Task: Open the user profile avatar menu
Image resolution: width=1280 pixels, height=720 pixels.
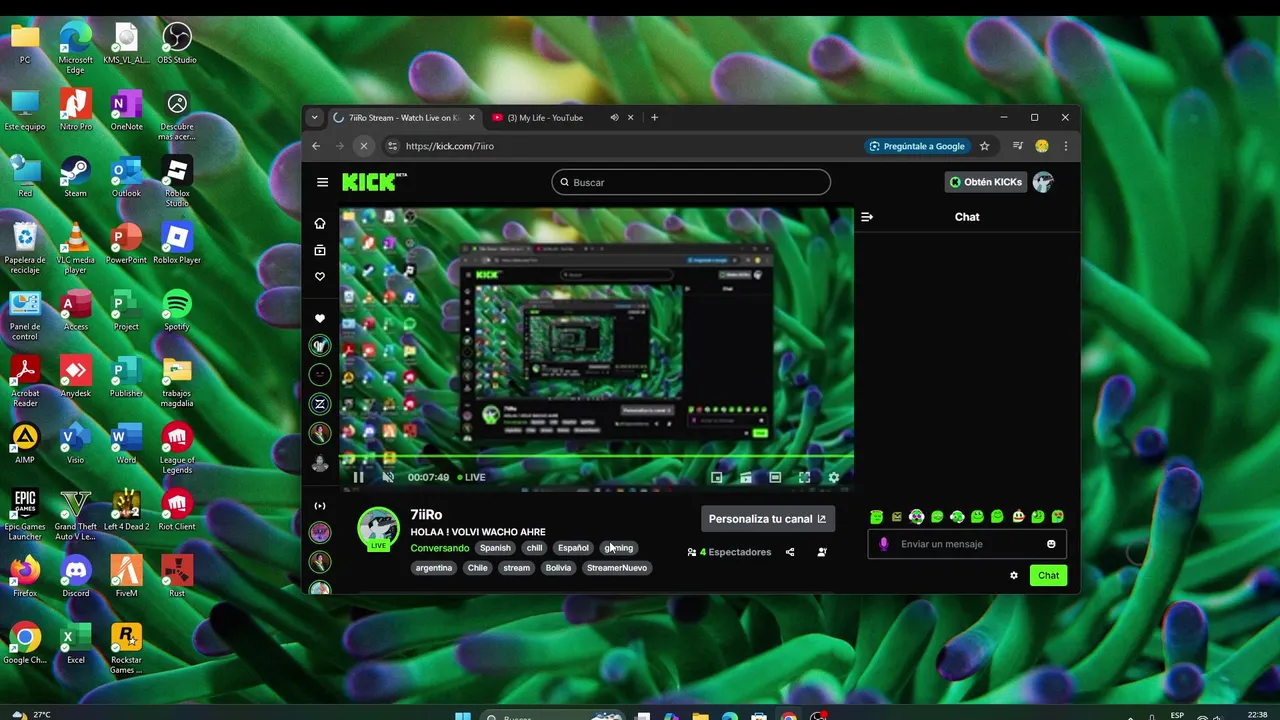Action: (x=1043, y=182)
